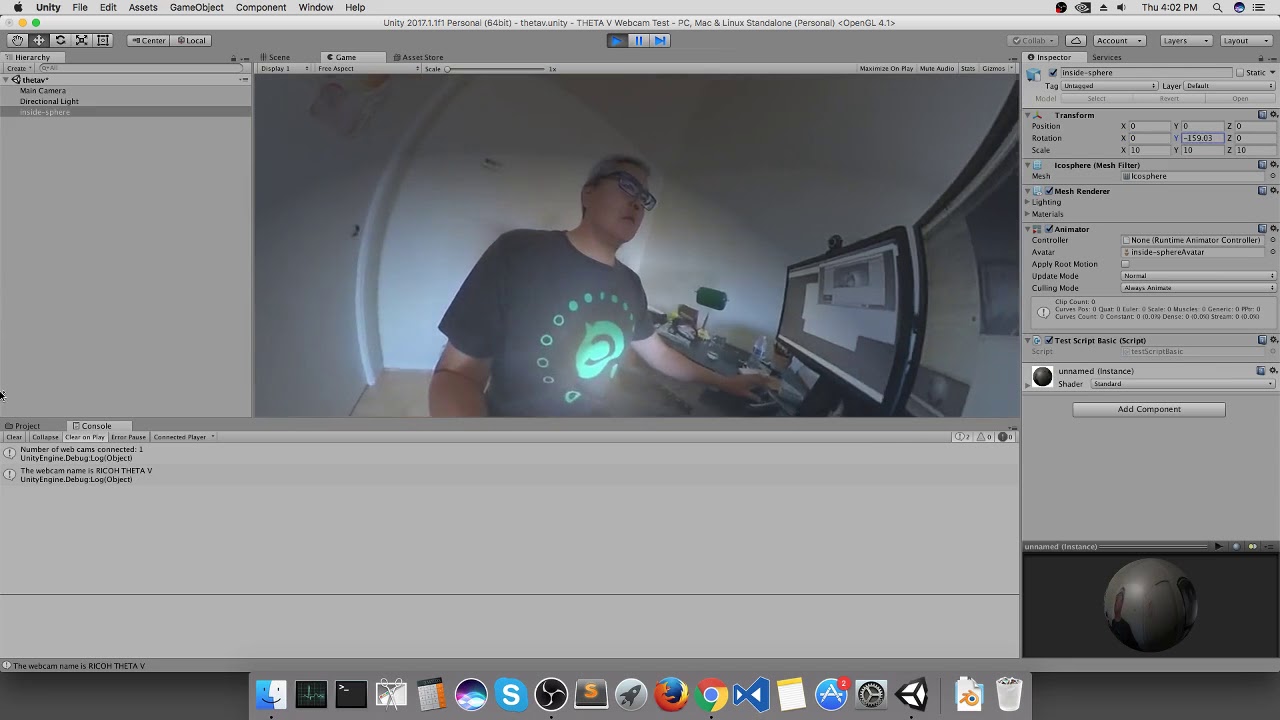Select the Scale tool
Image resolution: width=1280 pixels, height=720 pixels.
[x=81, y=41]
